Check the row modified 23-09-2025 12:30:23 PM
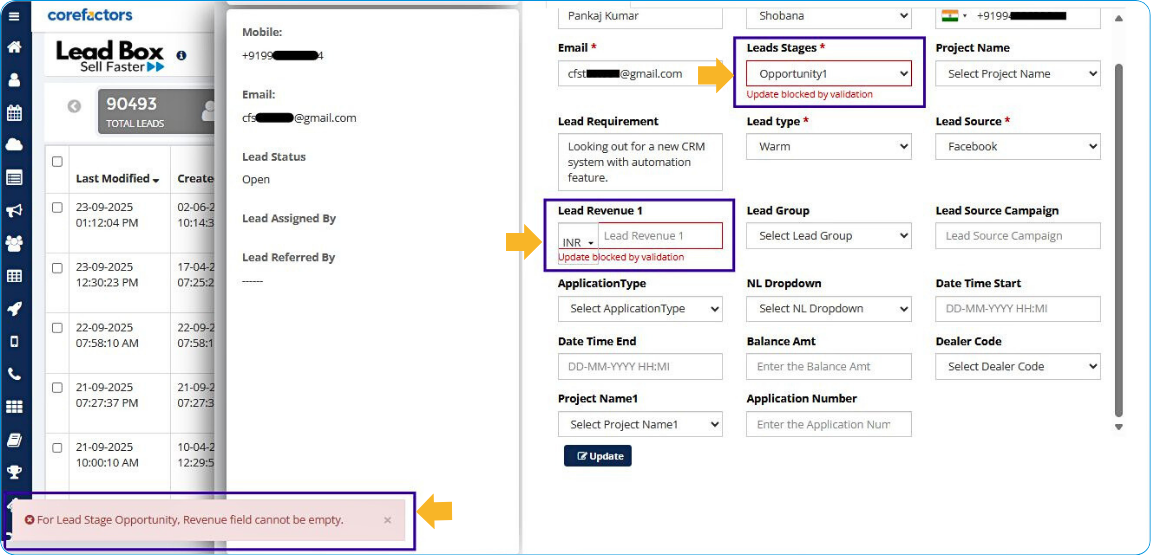1151x556 pixels. [57, 268]
